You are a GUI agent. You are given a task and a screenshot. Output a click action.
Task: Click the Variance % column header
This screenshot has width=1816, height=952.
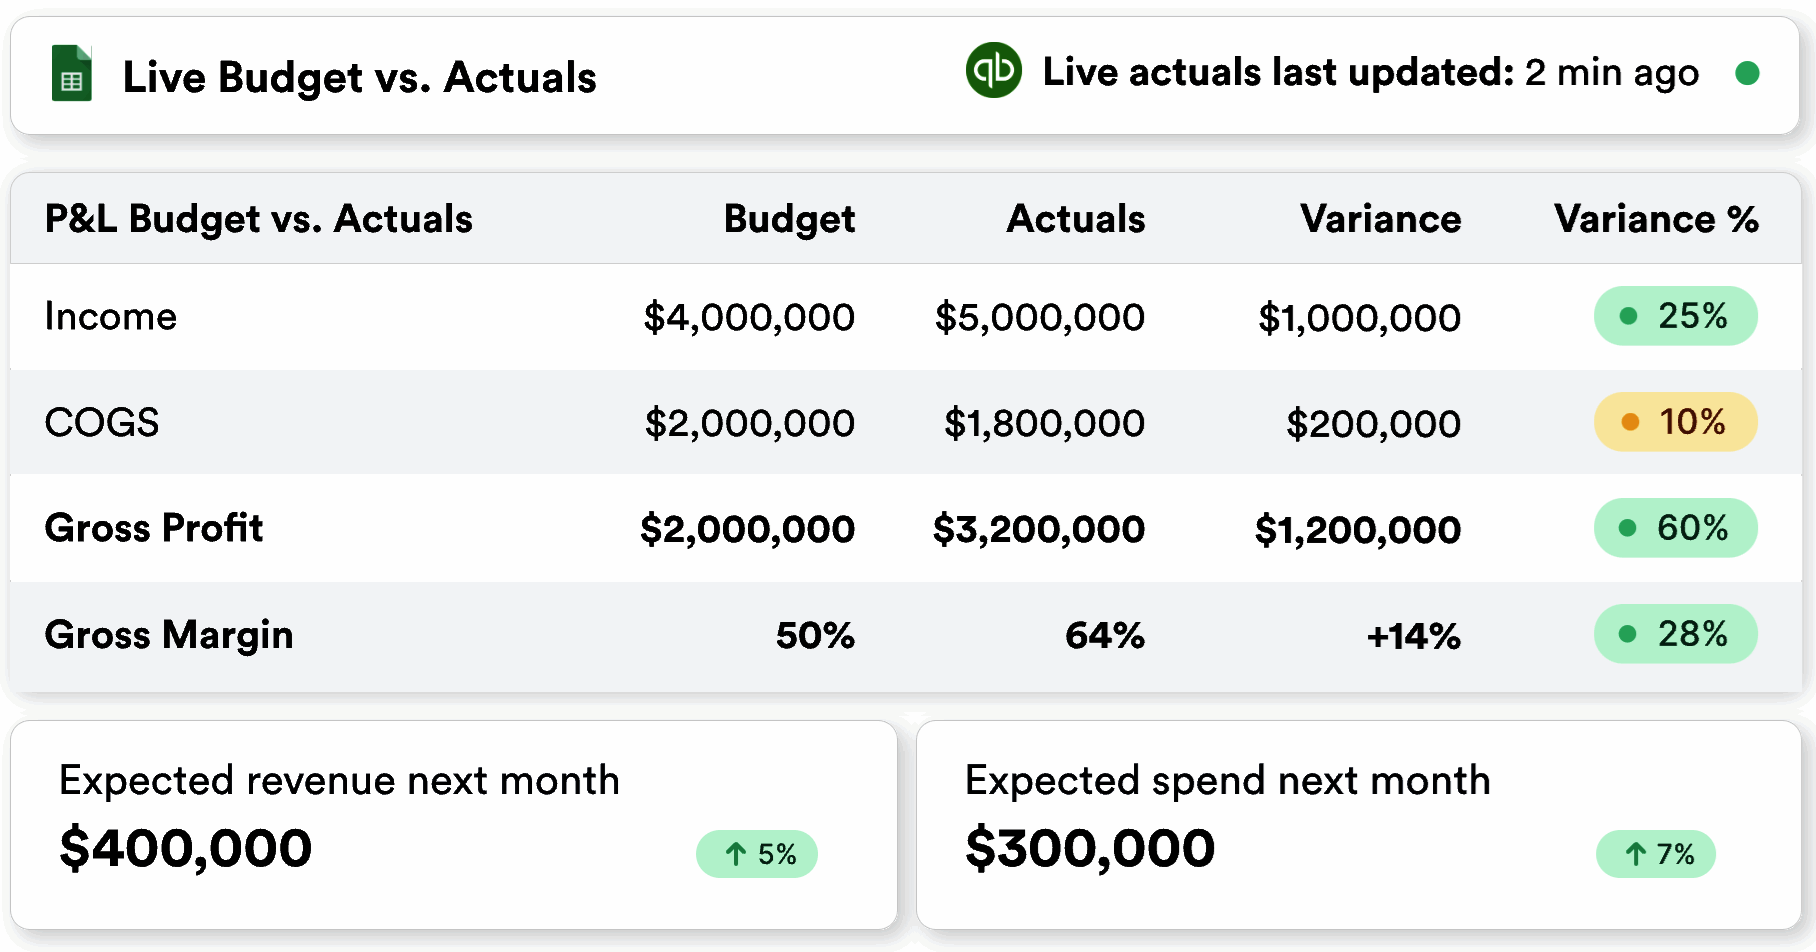pos(1656,219)
